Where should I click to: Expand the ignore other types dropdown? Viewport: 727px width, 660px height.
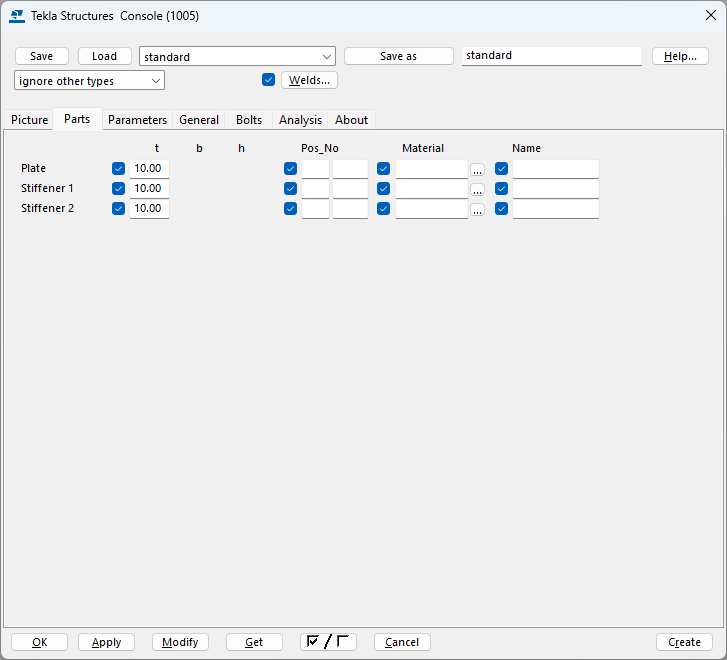pos(89,81)
